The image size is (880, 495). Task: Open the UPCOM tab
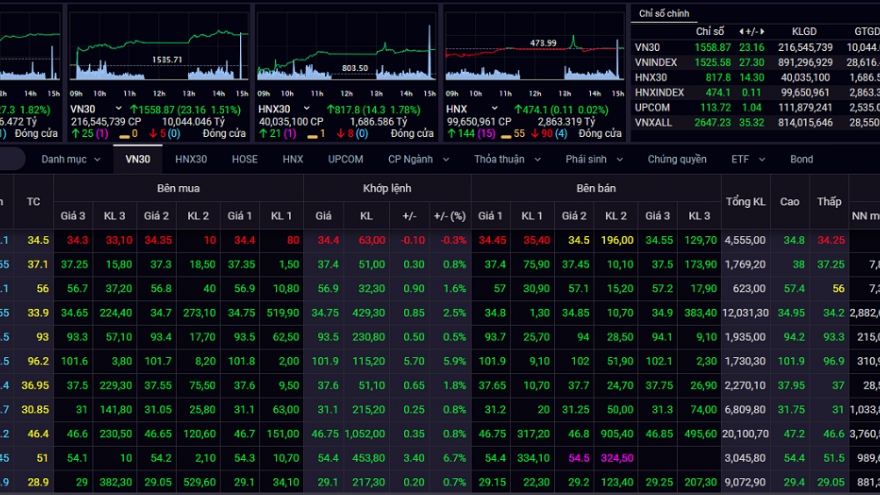(x=345, y=159)
